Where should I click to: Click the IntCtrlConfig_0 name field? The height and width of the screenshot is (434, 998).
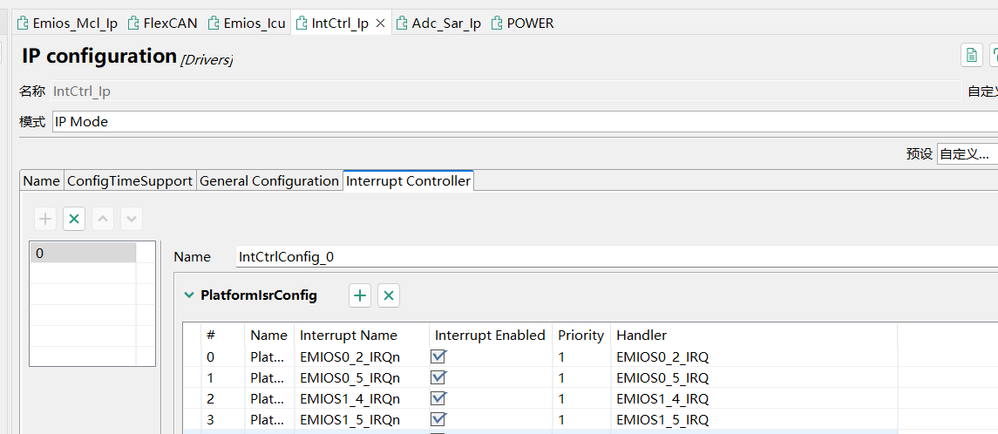600,257
